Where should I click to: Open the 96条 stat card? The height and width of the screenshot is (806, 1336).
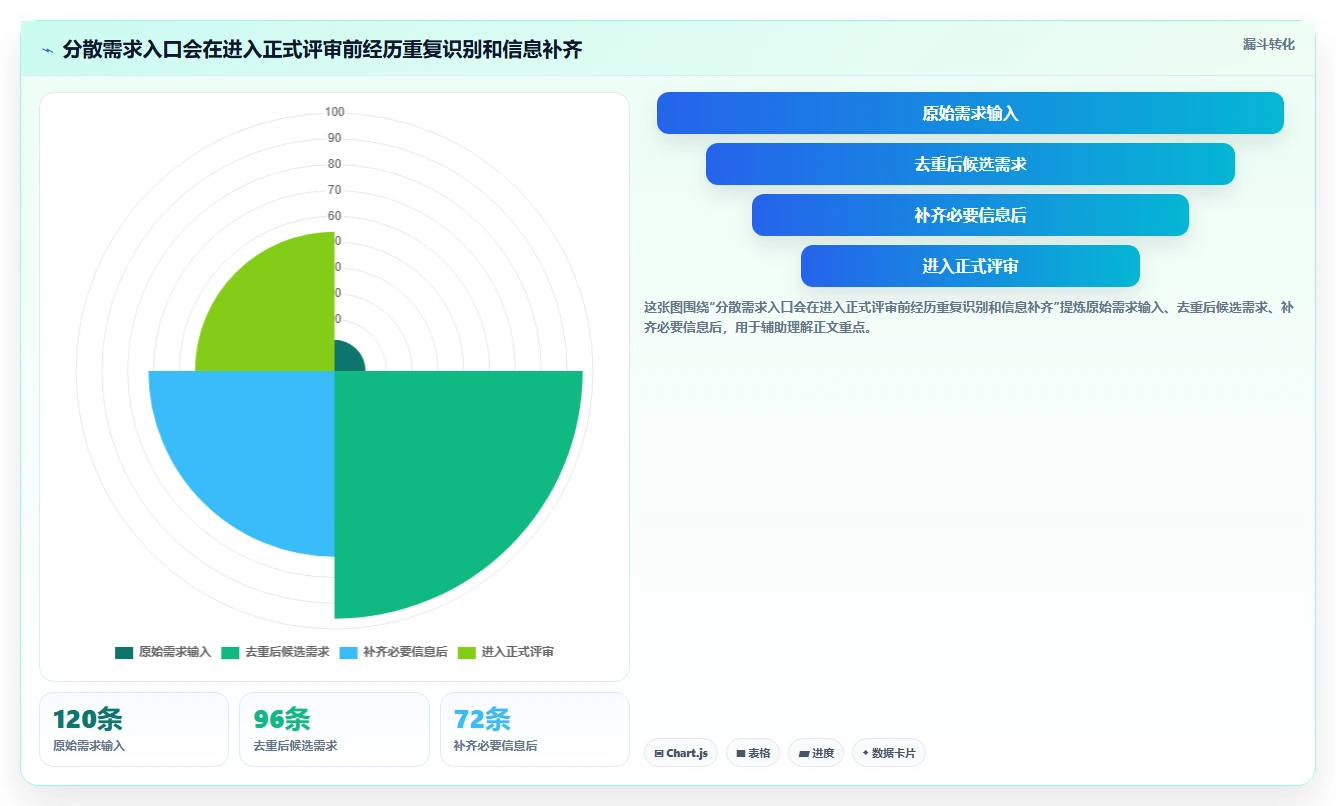(x=334, y=729)
